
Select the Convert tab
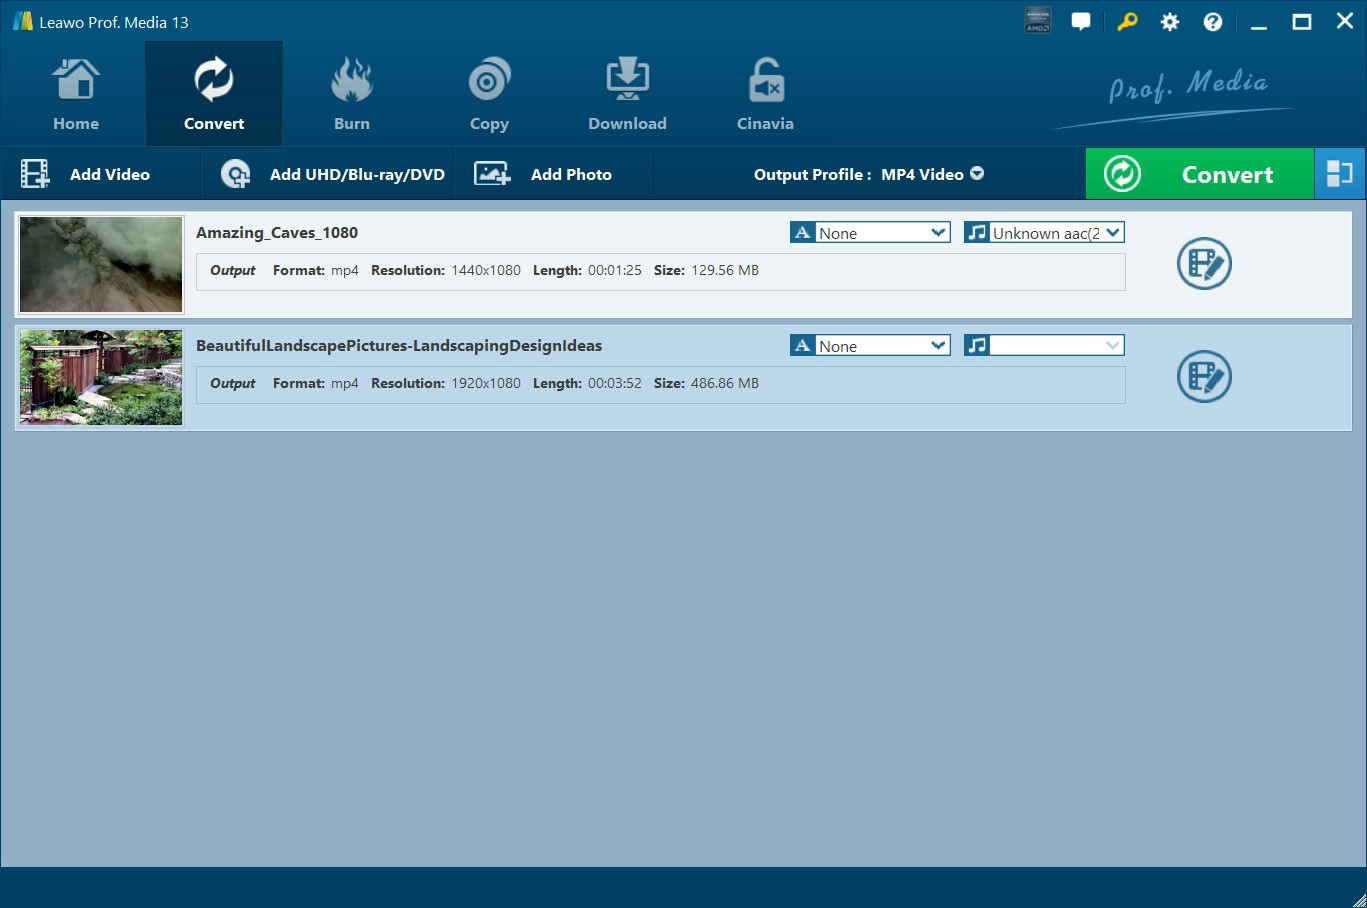pyautogui.click(x=214, y=95)
